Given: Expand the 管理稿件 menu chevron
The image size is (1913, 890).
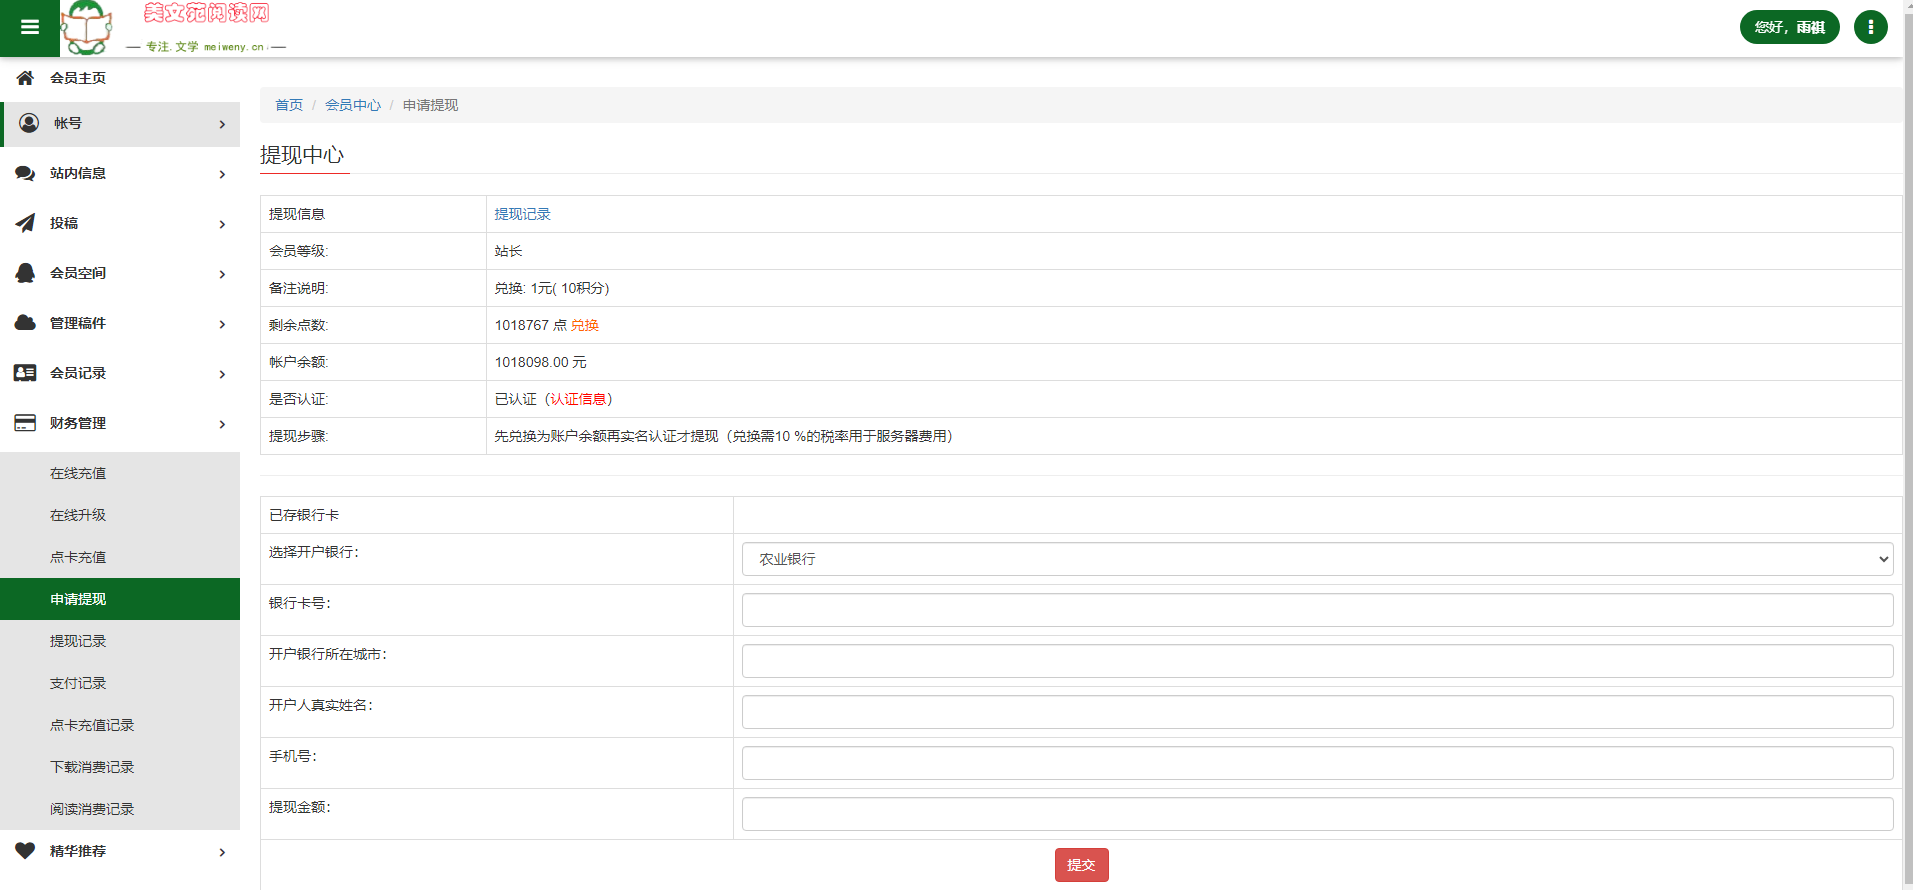Looking at the screenshot, I should click(222, 324).
